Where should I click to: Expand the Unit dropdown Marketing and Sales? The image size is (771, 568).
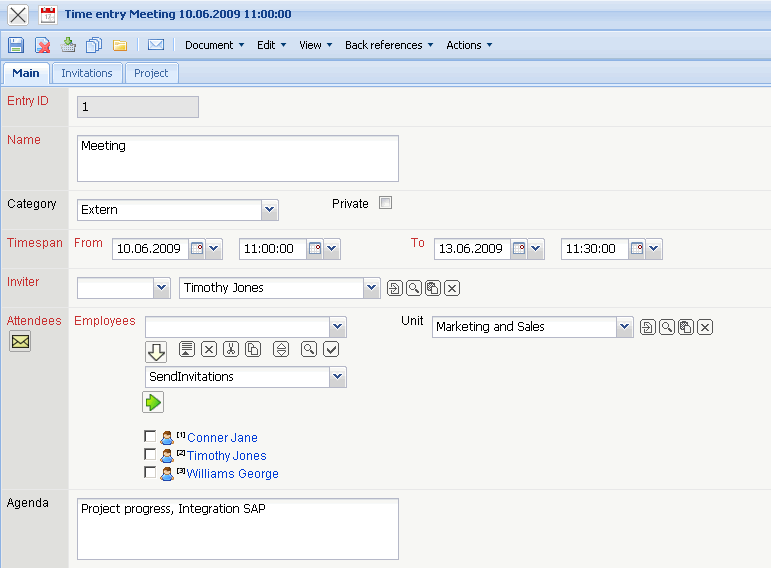(x=625, y=327)
